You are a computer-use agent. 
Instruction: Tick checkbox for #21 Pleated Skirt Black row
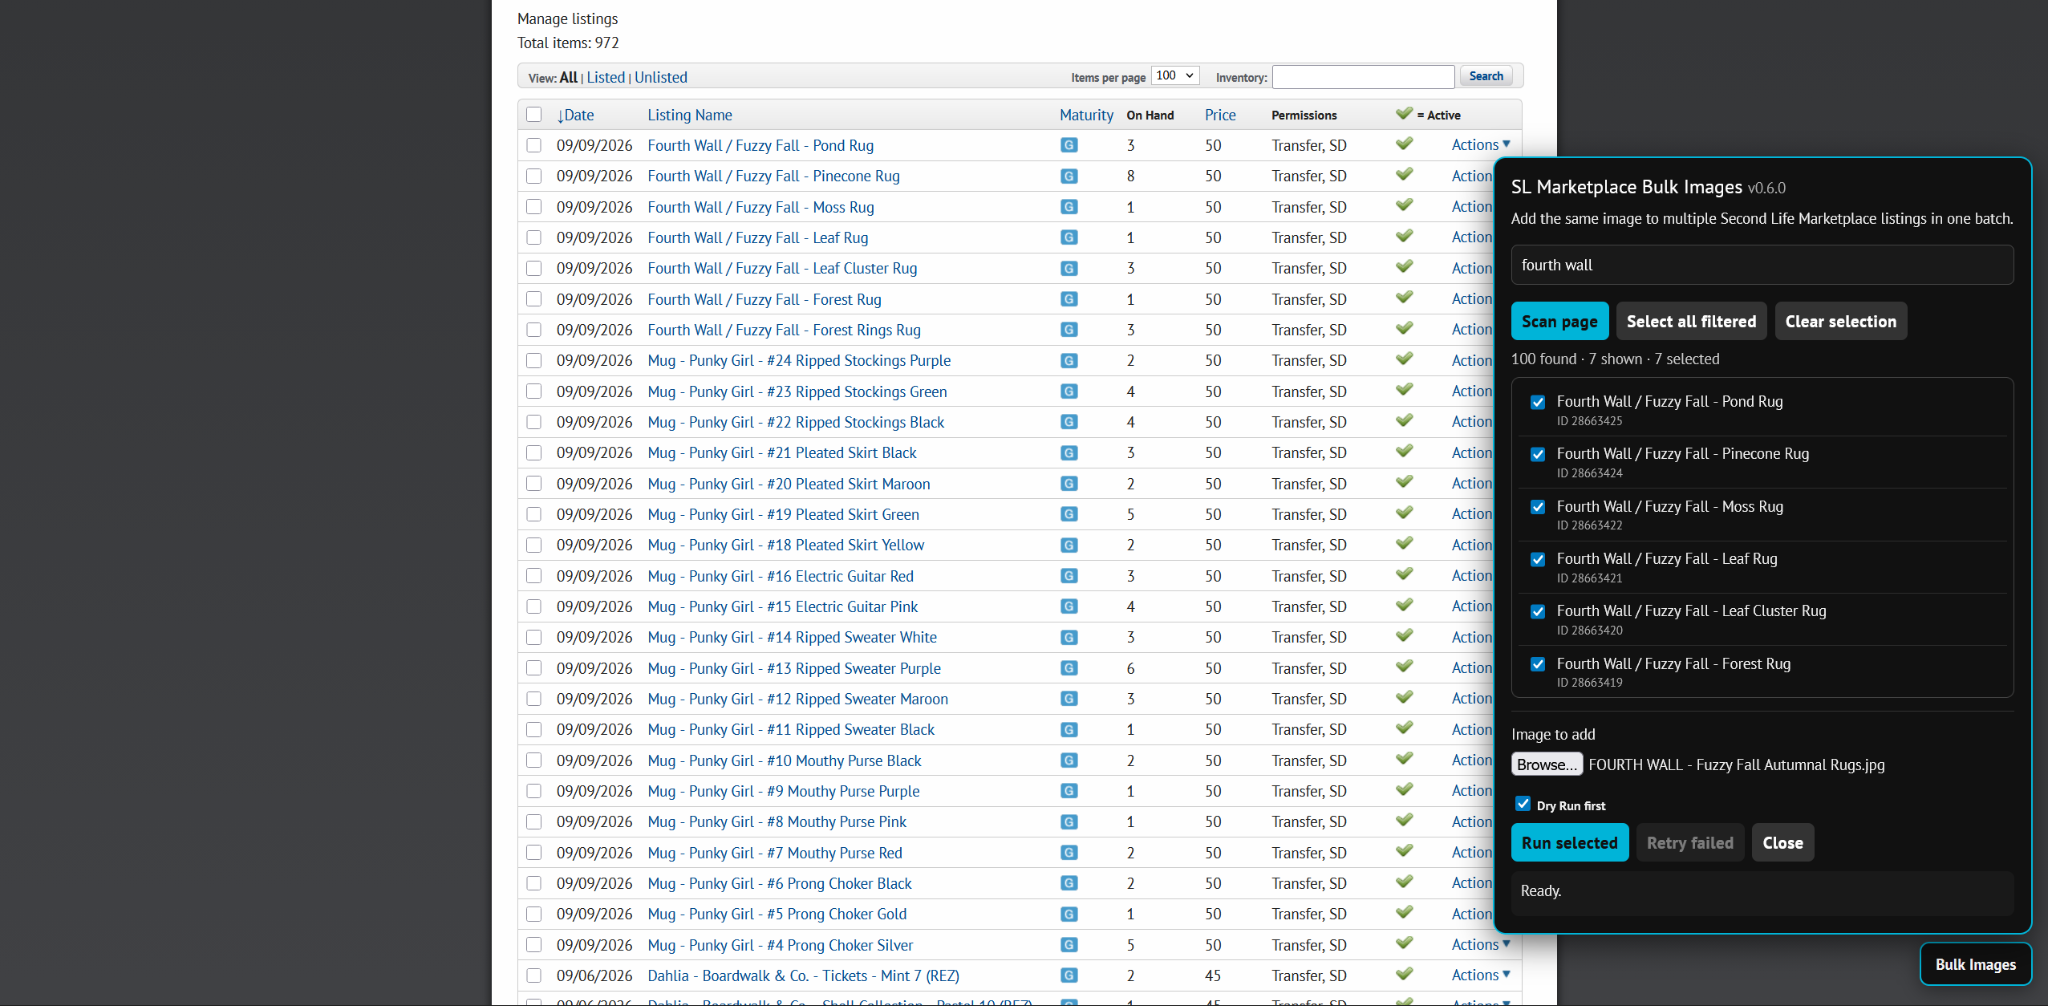coord(534,453)
